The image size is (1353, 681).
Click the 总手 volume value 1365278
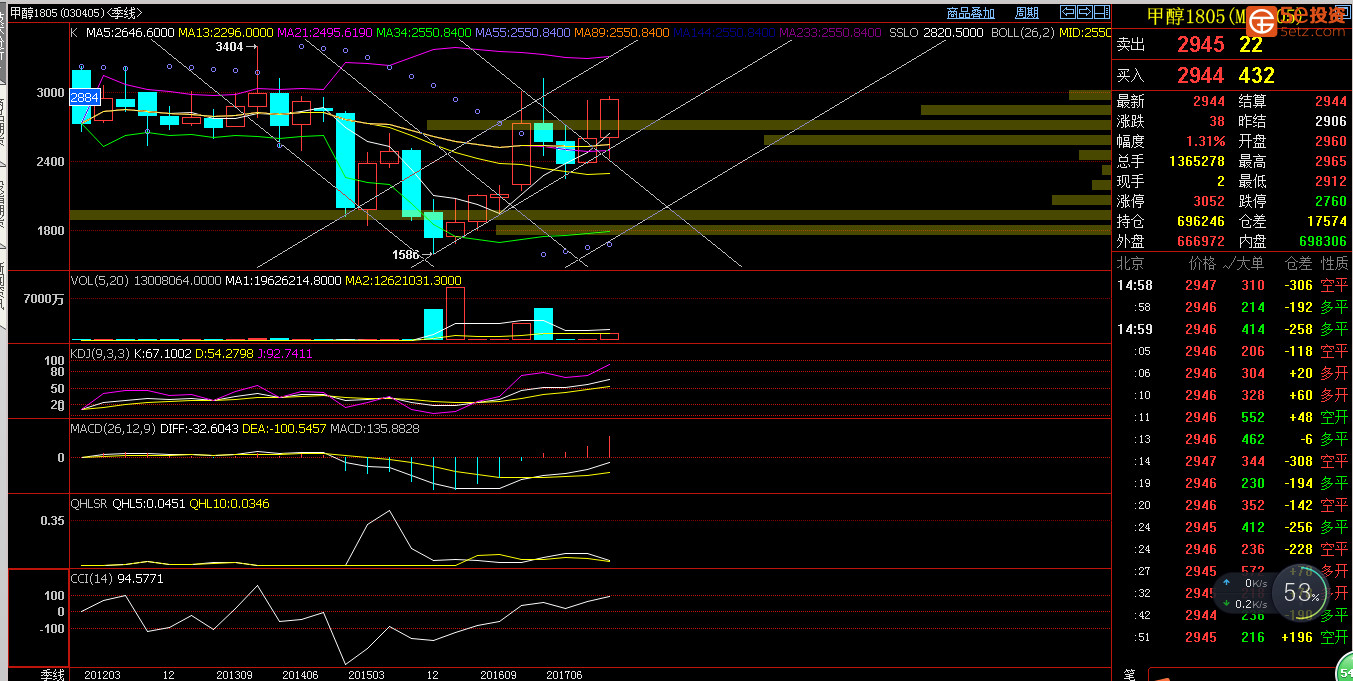pyautogui.click(x=1197, y=161)
